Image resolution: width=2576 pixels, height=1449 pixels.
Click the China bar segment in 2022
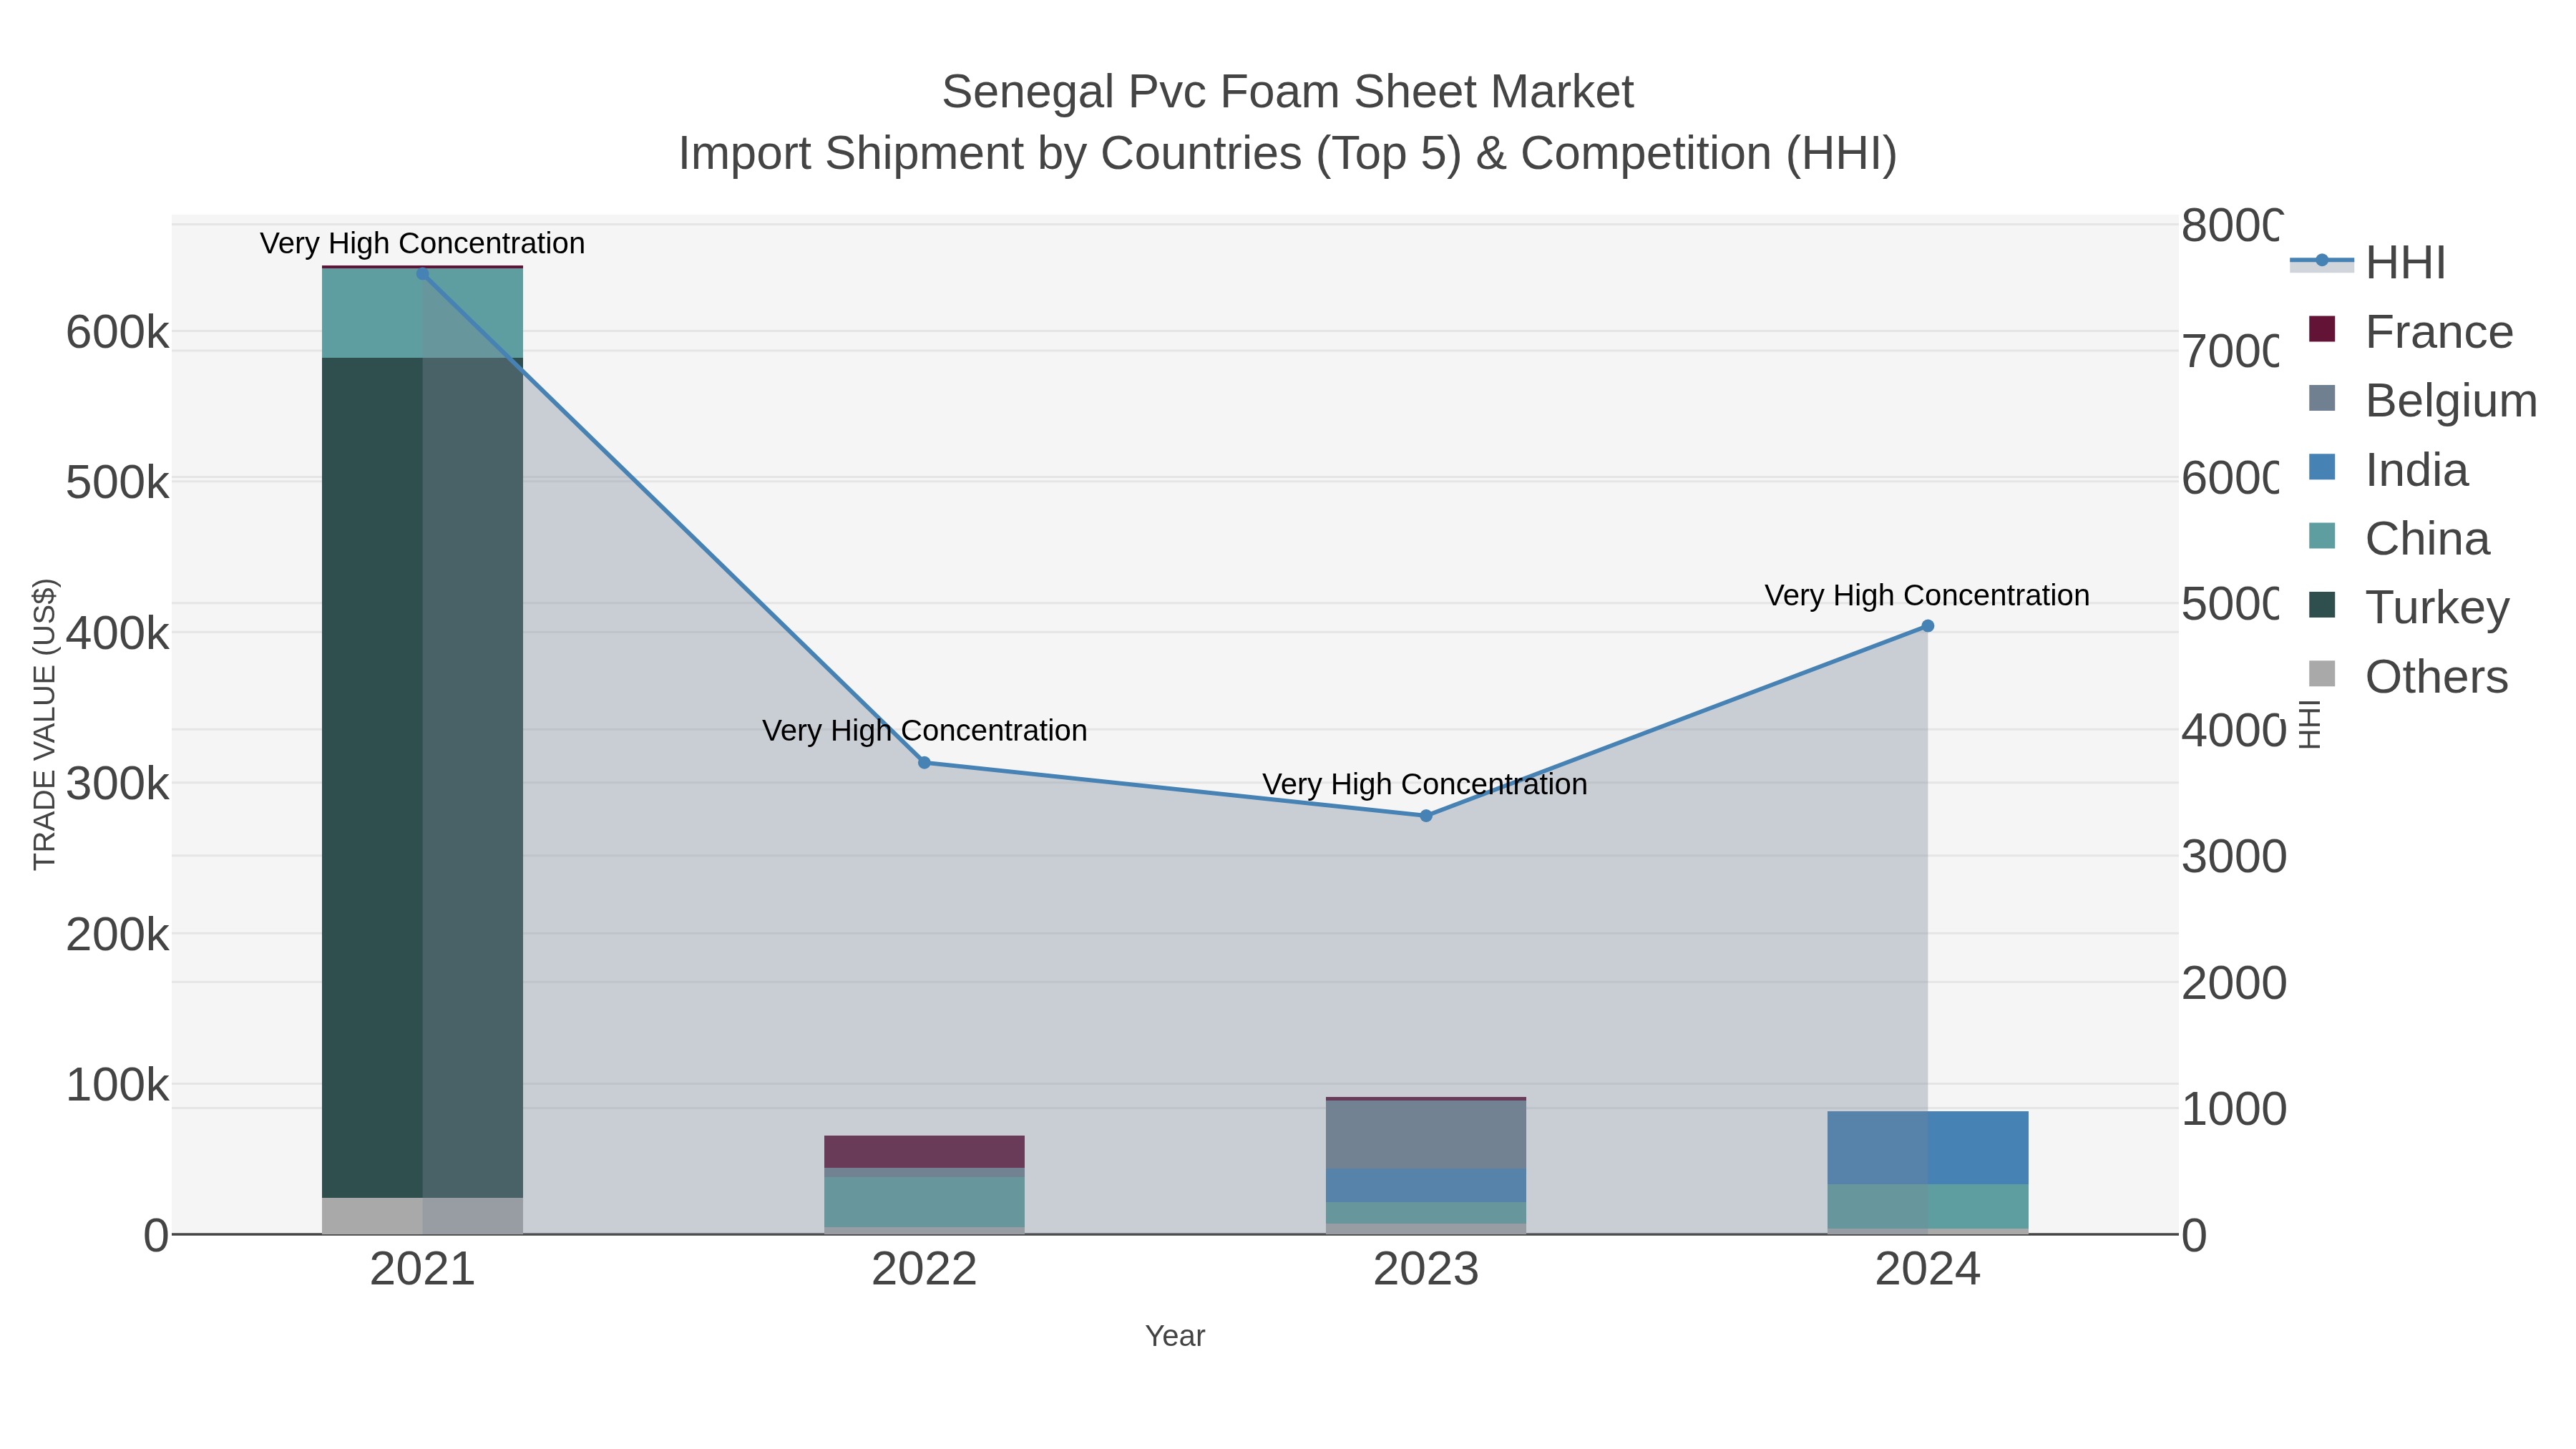click(x=924, y=1202)
